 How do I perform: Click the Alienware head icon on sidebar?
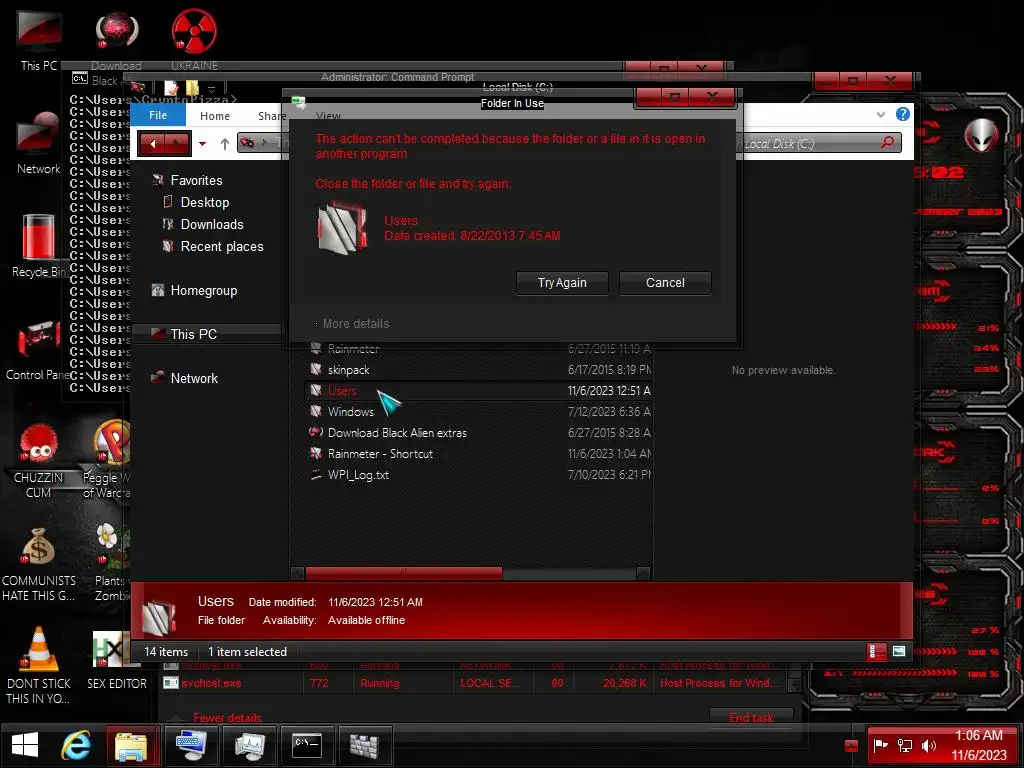click(981, 135)
